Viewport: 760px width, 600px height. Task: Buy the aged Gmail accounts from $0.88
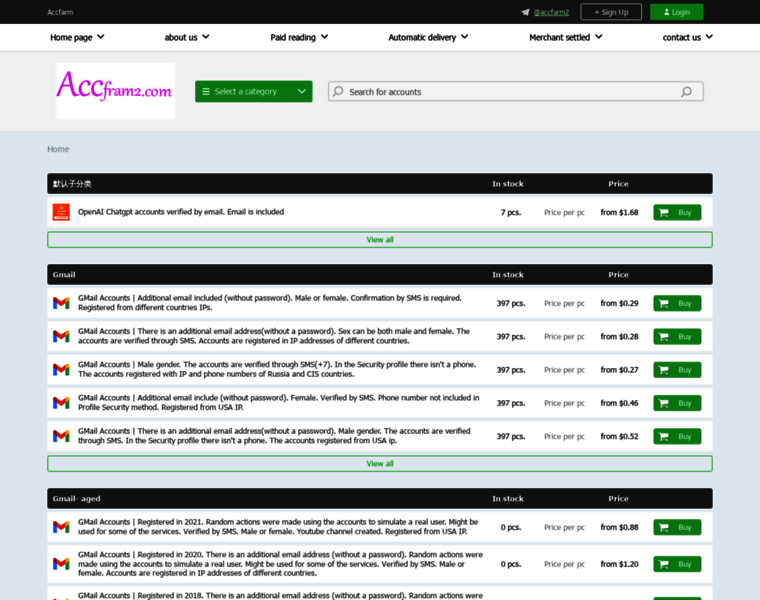click(677, 527)
